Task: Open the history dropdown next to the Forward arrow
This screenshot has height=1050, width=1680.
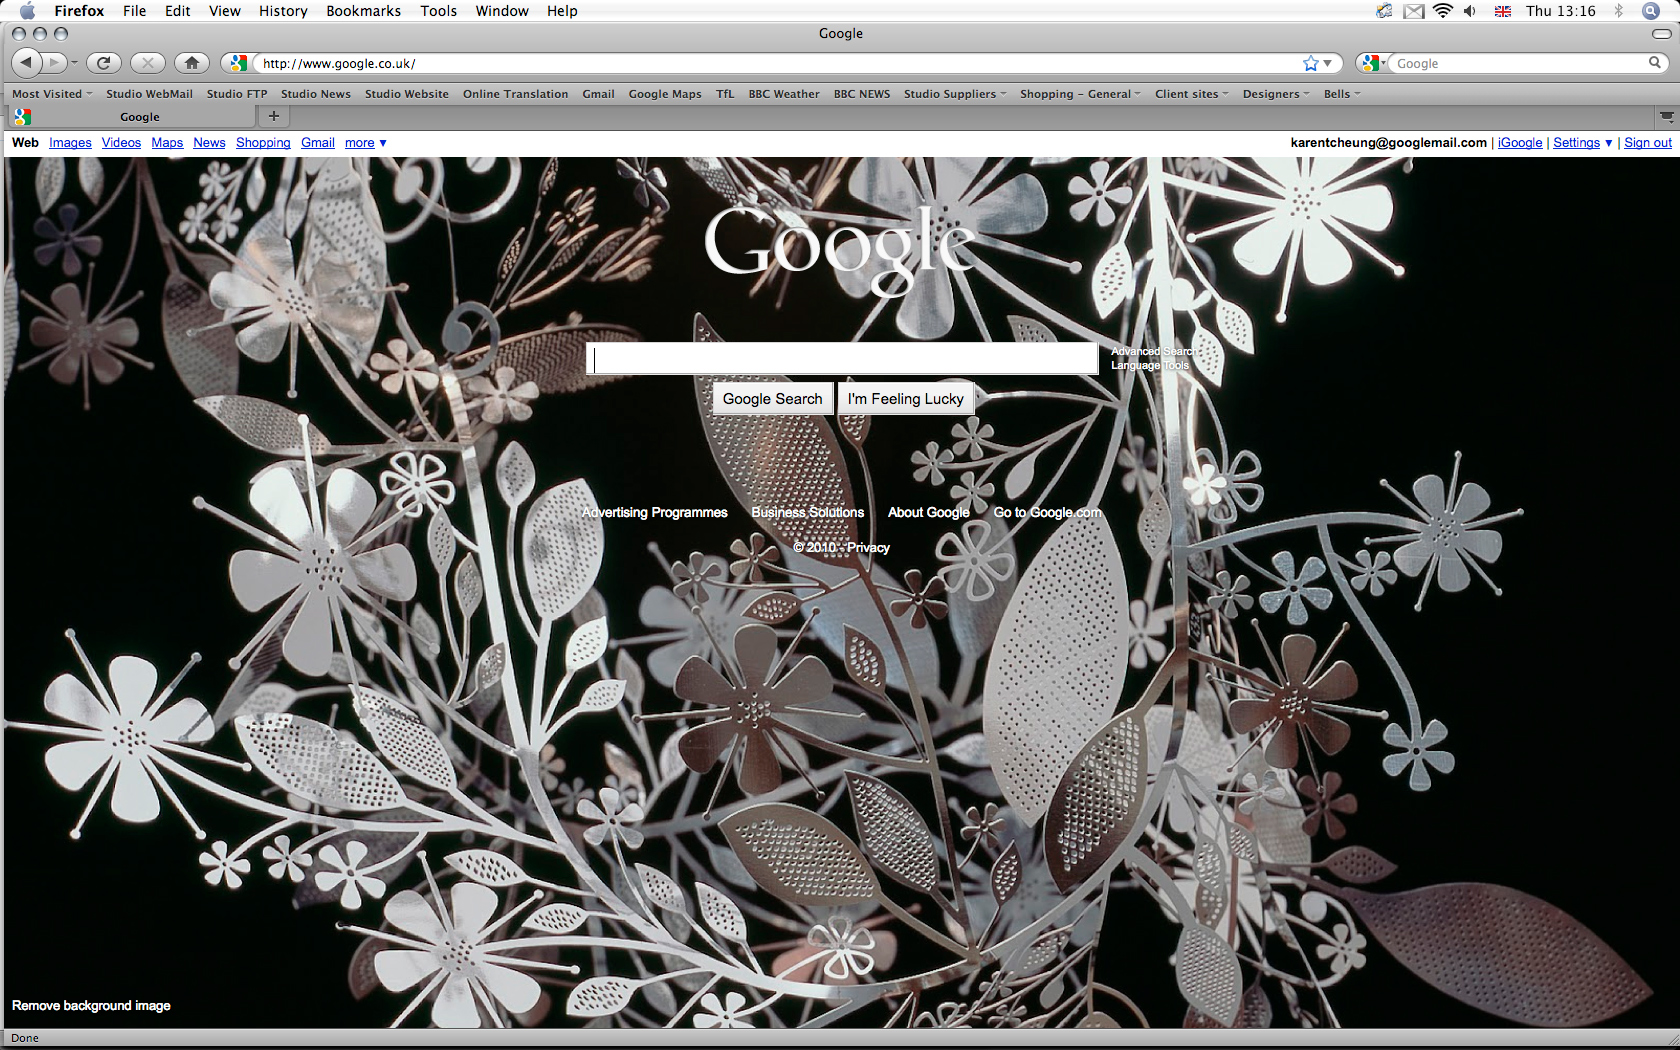Action: [x=74, y=63]
